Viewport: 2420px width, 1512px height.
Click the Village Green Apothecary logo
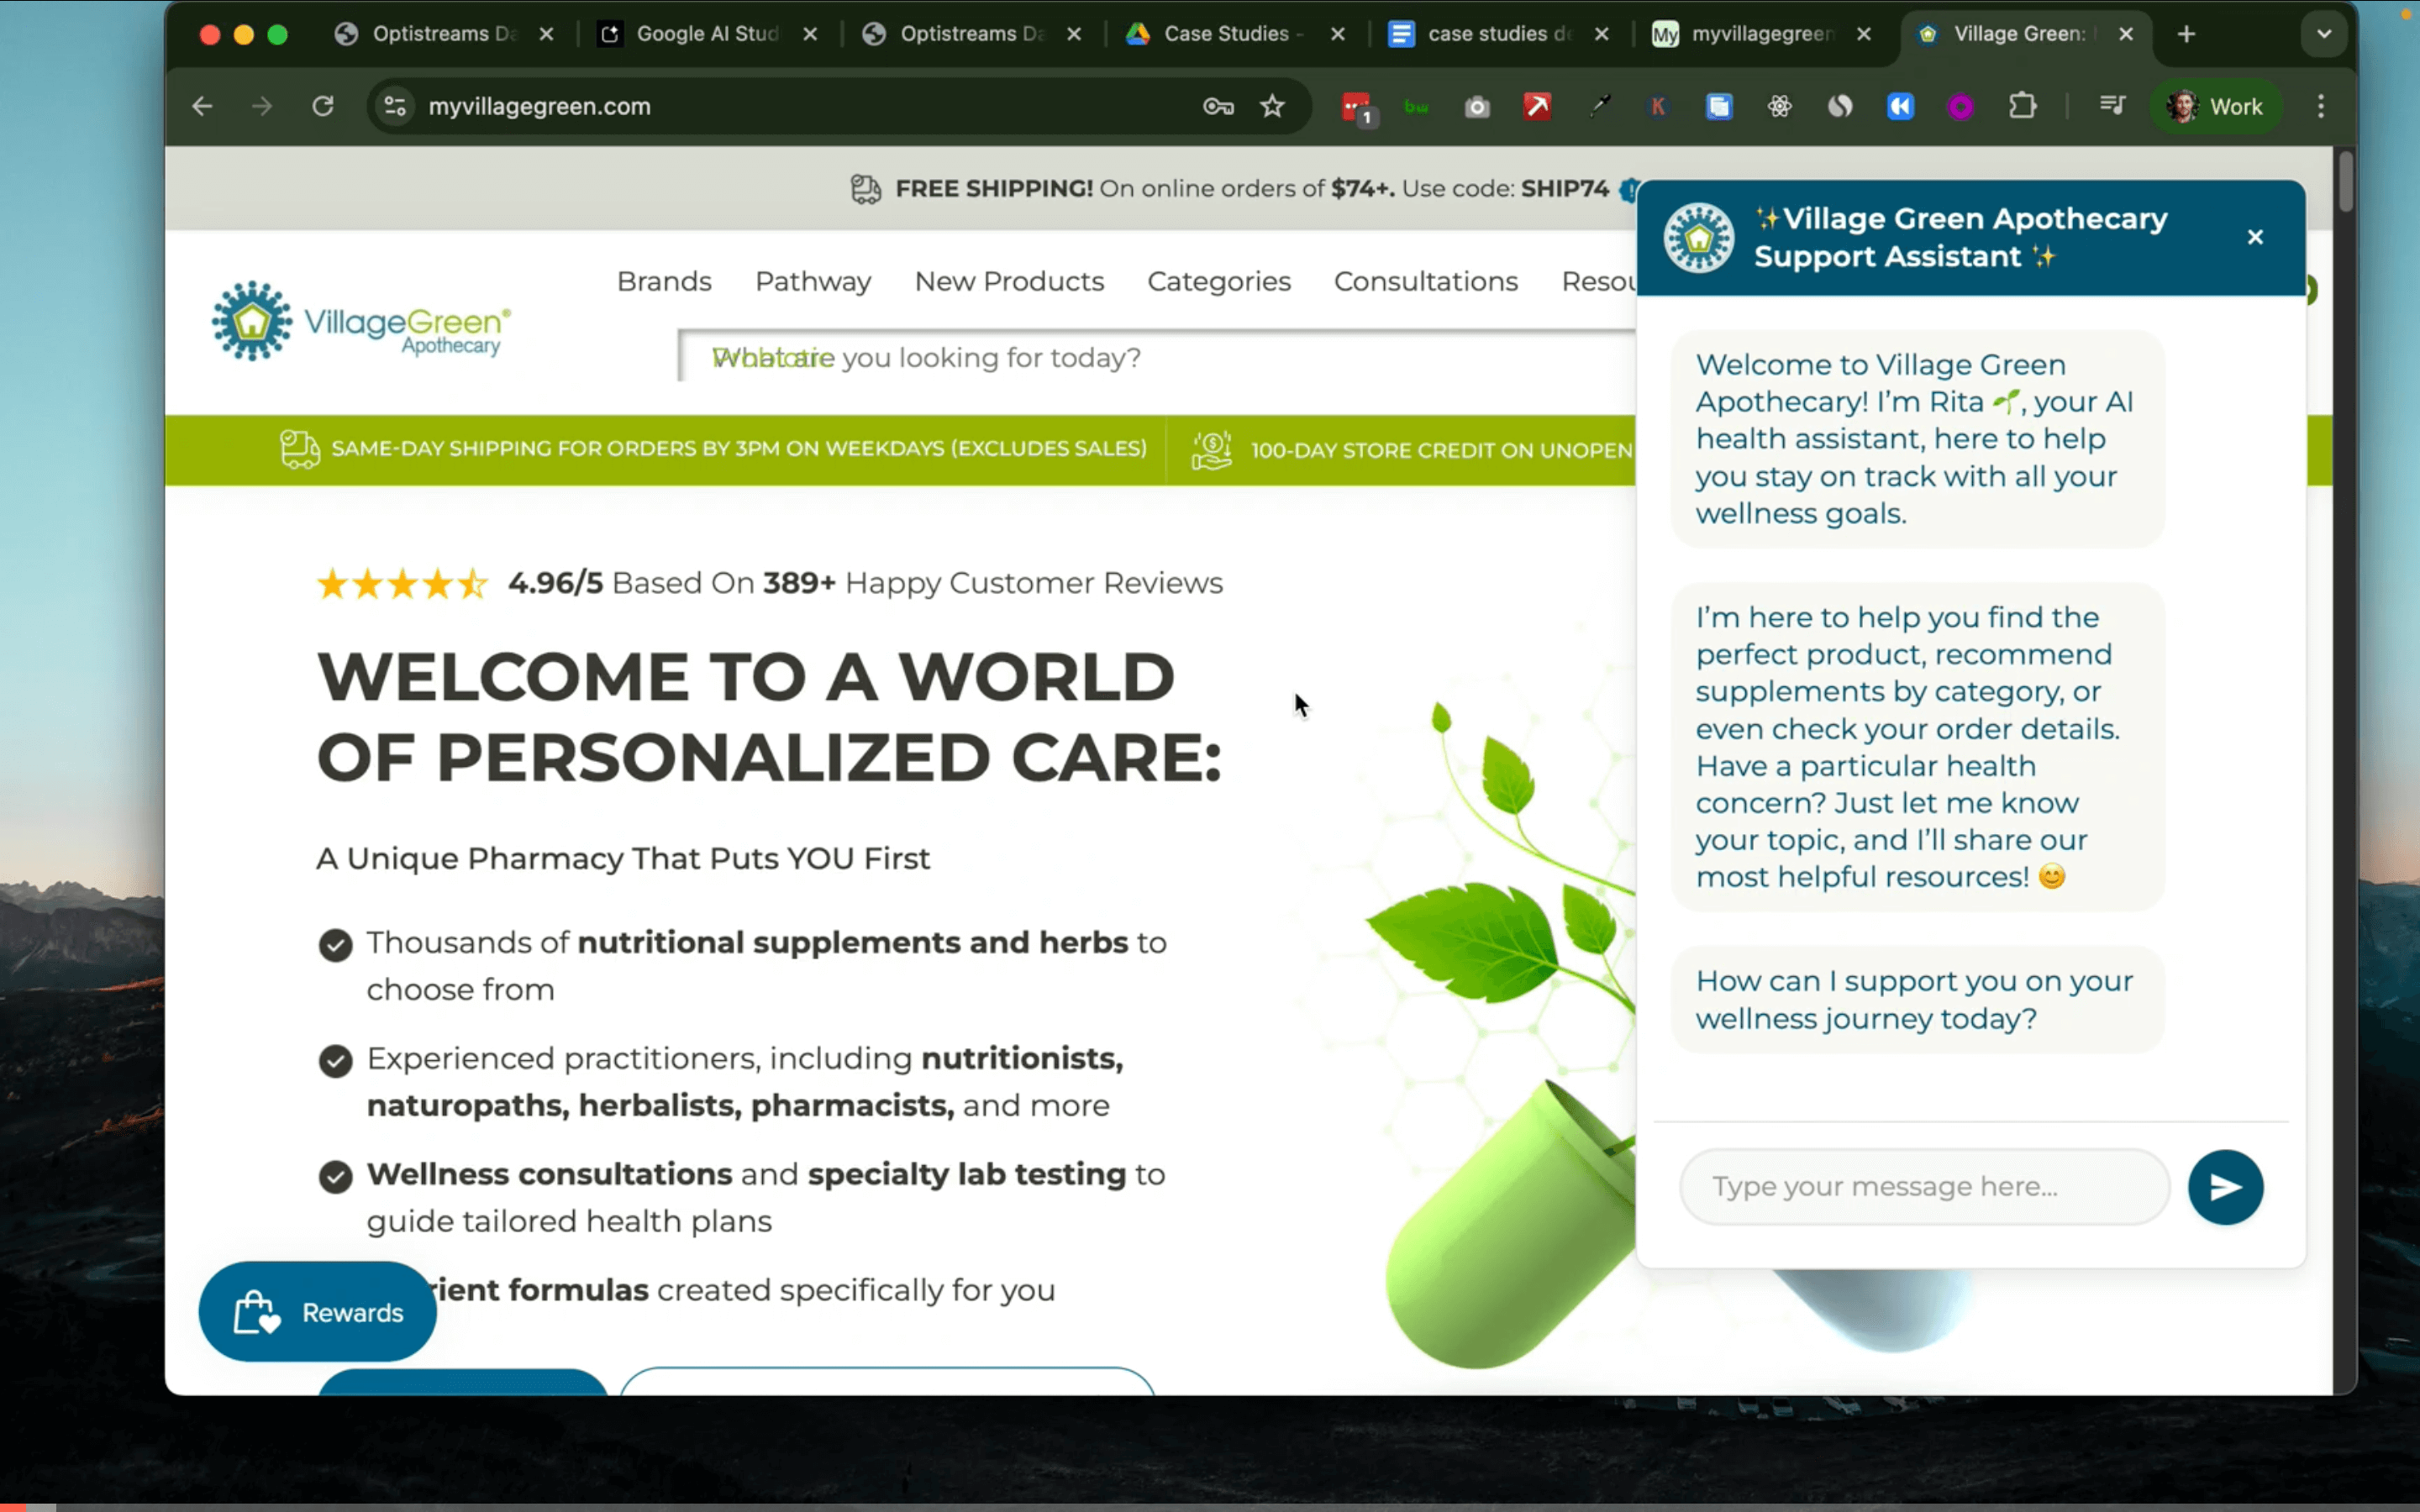(361, 321)
